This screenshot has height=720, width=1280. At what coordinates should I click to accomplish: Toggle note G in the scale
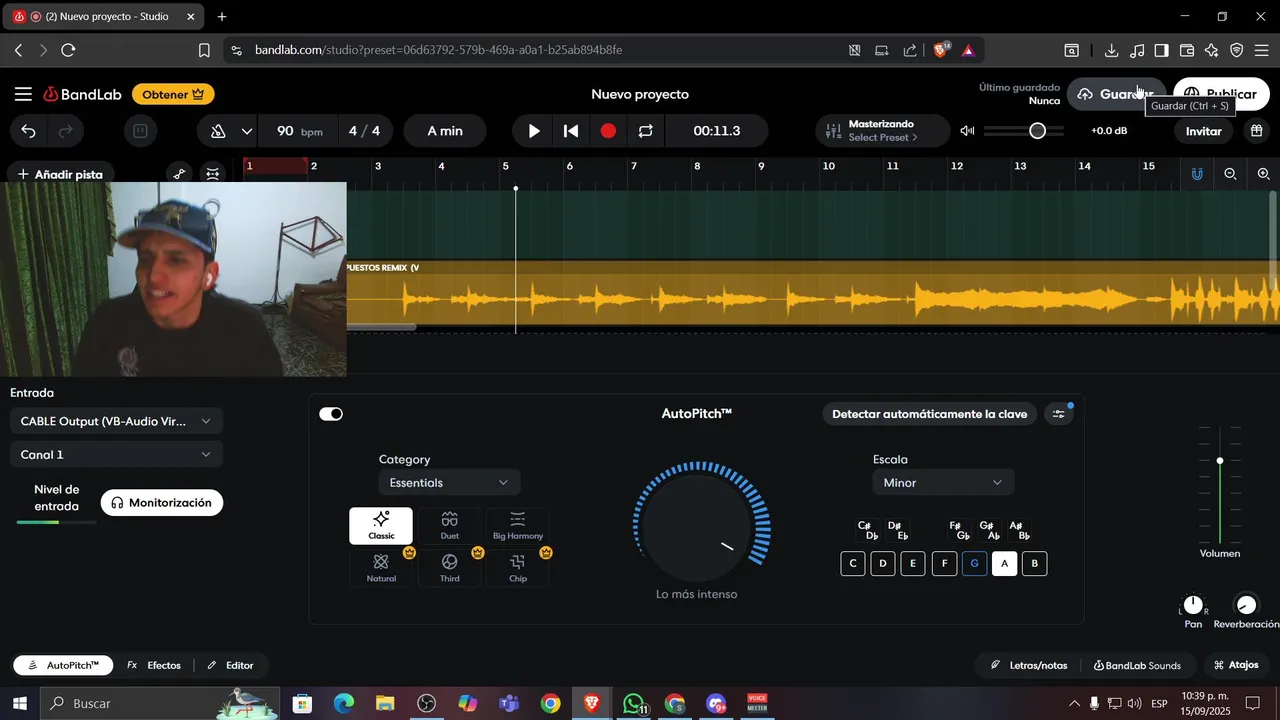click(x=974, y=564)
